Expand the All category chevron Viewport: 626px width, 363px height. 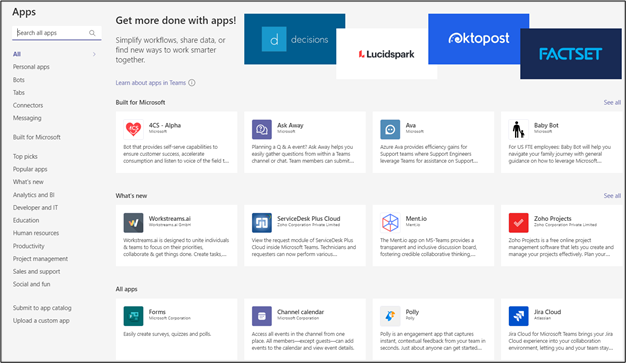coord(94,54)
